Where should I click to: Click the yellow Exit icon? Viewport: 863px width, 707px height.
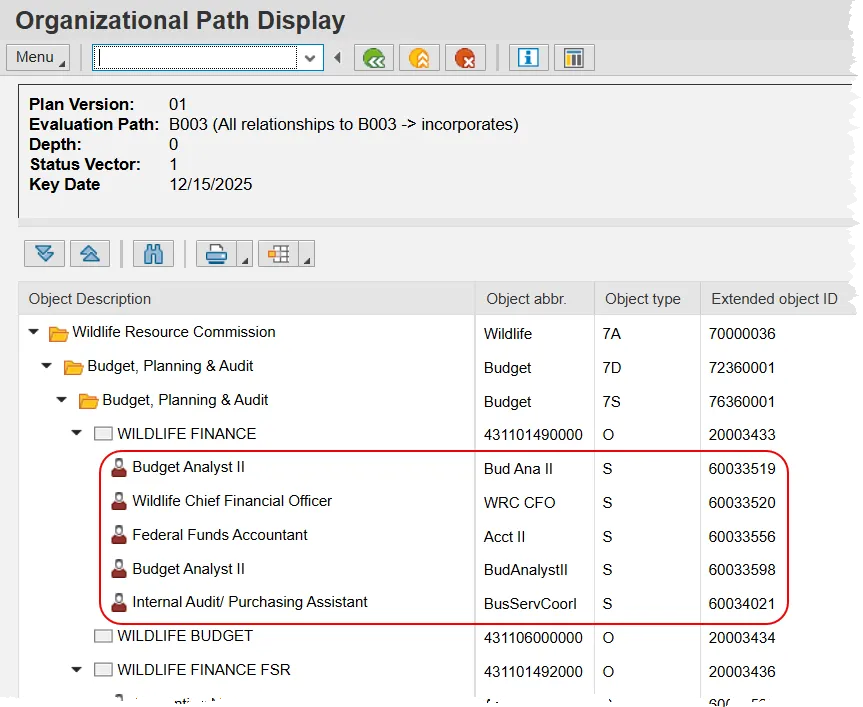pyautogui.click(x=419, y=58)
